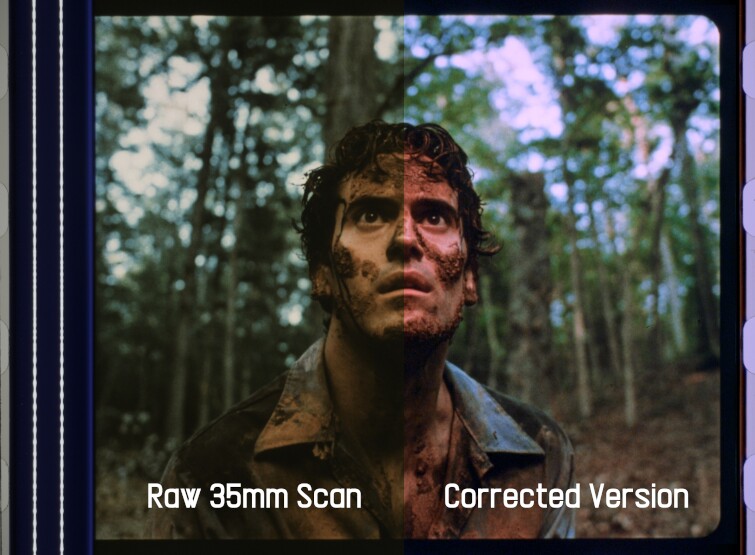755x555 pixels.
Task: Click the dark blue film border beside the soundtrack
Action: pos(79,277)
